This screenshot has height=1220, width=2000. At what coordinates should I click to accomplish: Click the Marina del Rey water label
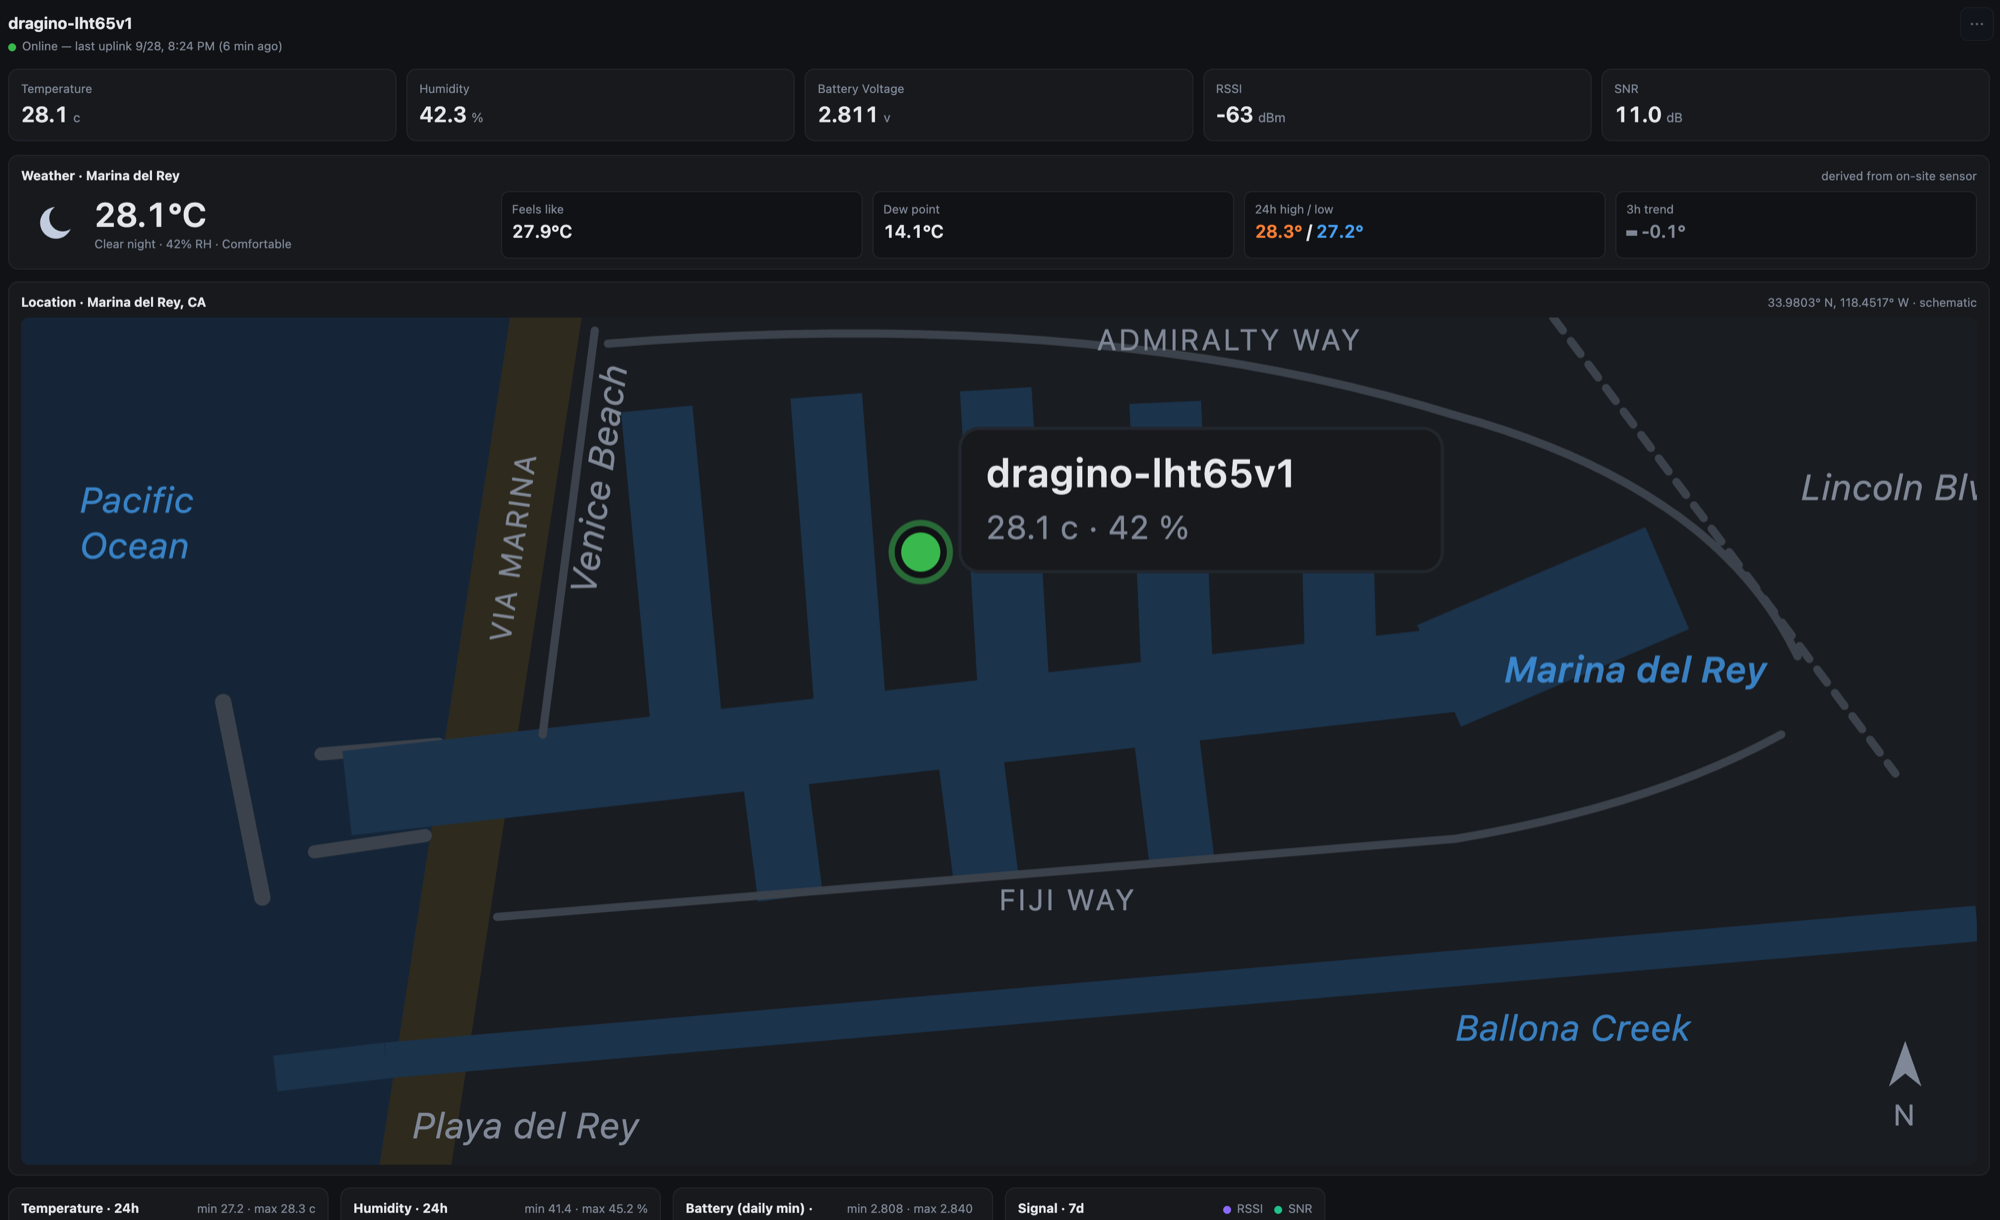click(x=1635, y=670)
